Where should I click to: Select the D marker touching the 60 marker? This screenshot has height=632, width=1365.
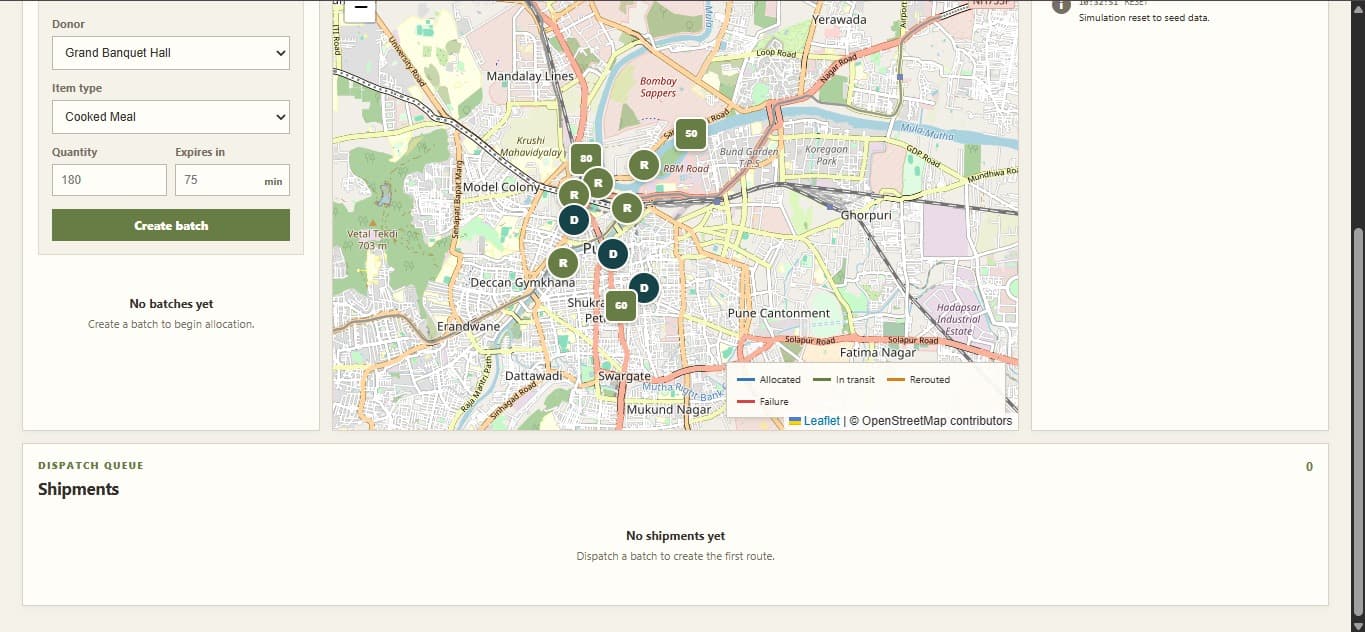point(644,288)
